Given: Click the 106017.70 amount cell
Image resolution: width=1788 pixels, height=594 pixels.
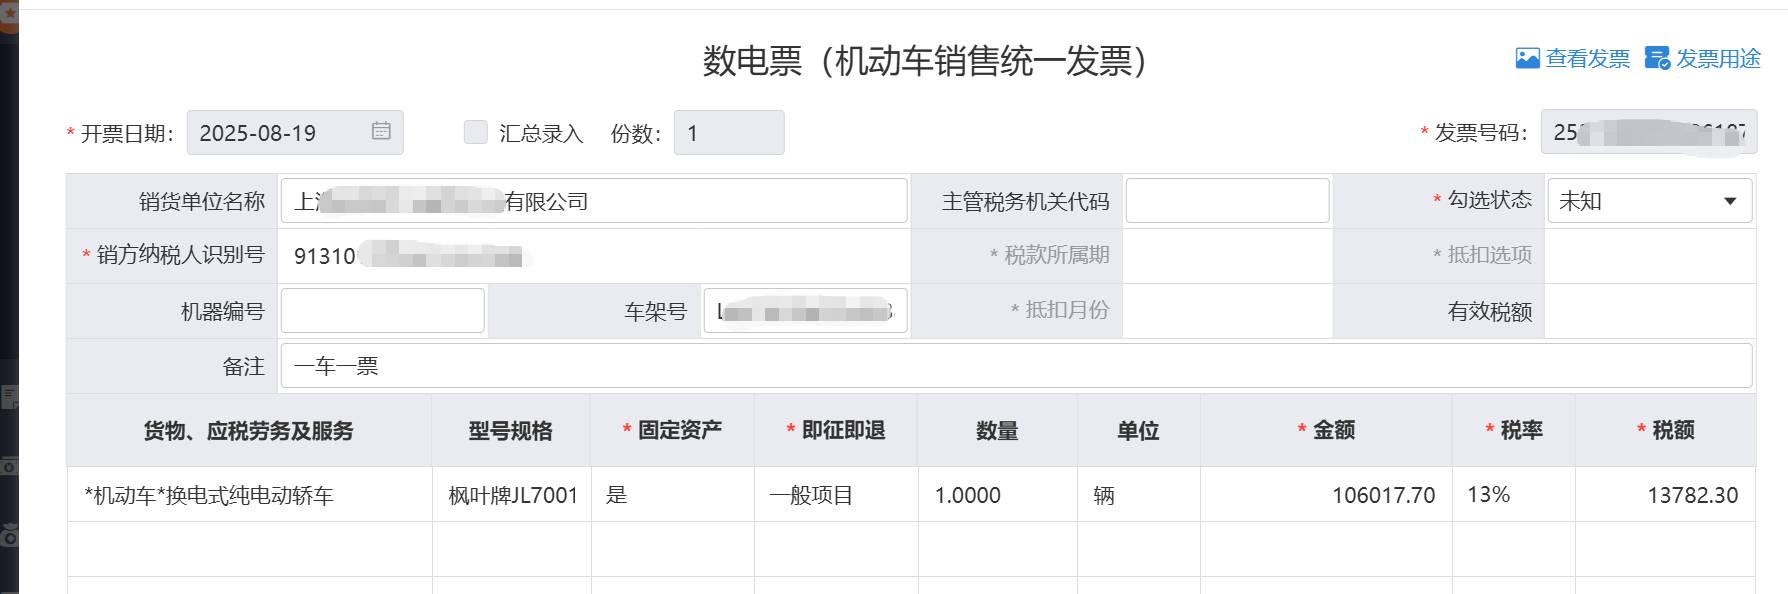Looking at the screenshot, I should tap(1326, 495).
